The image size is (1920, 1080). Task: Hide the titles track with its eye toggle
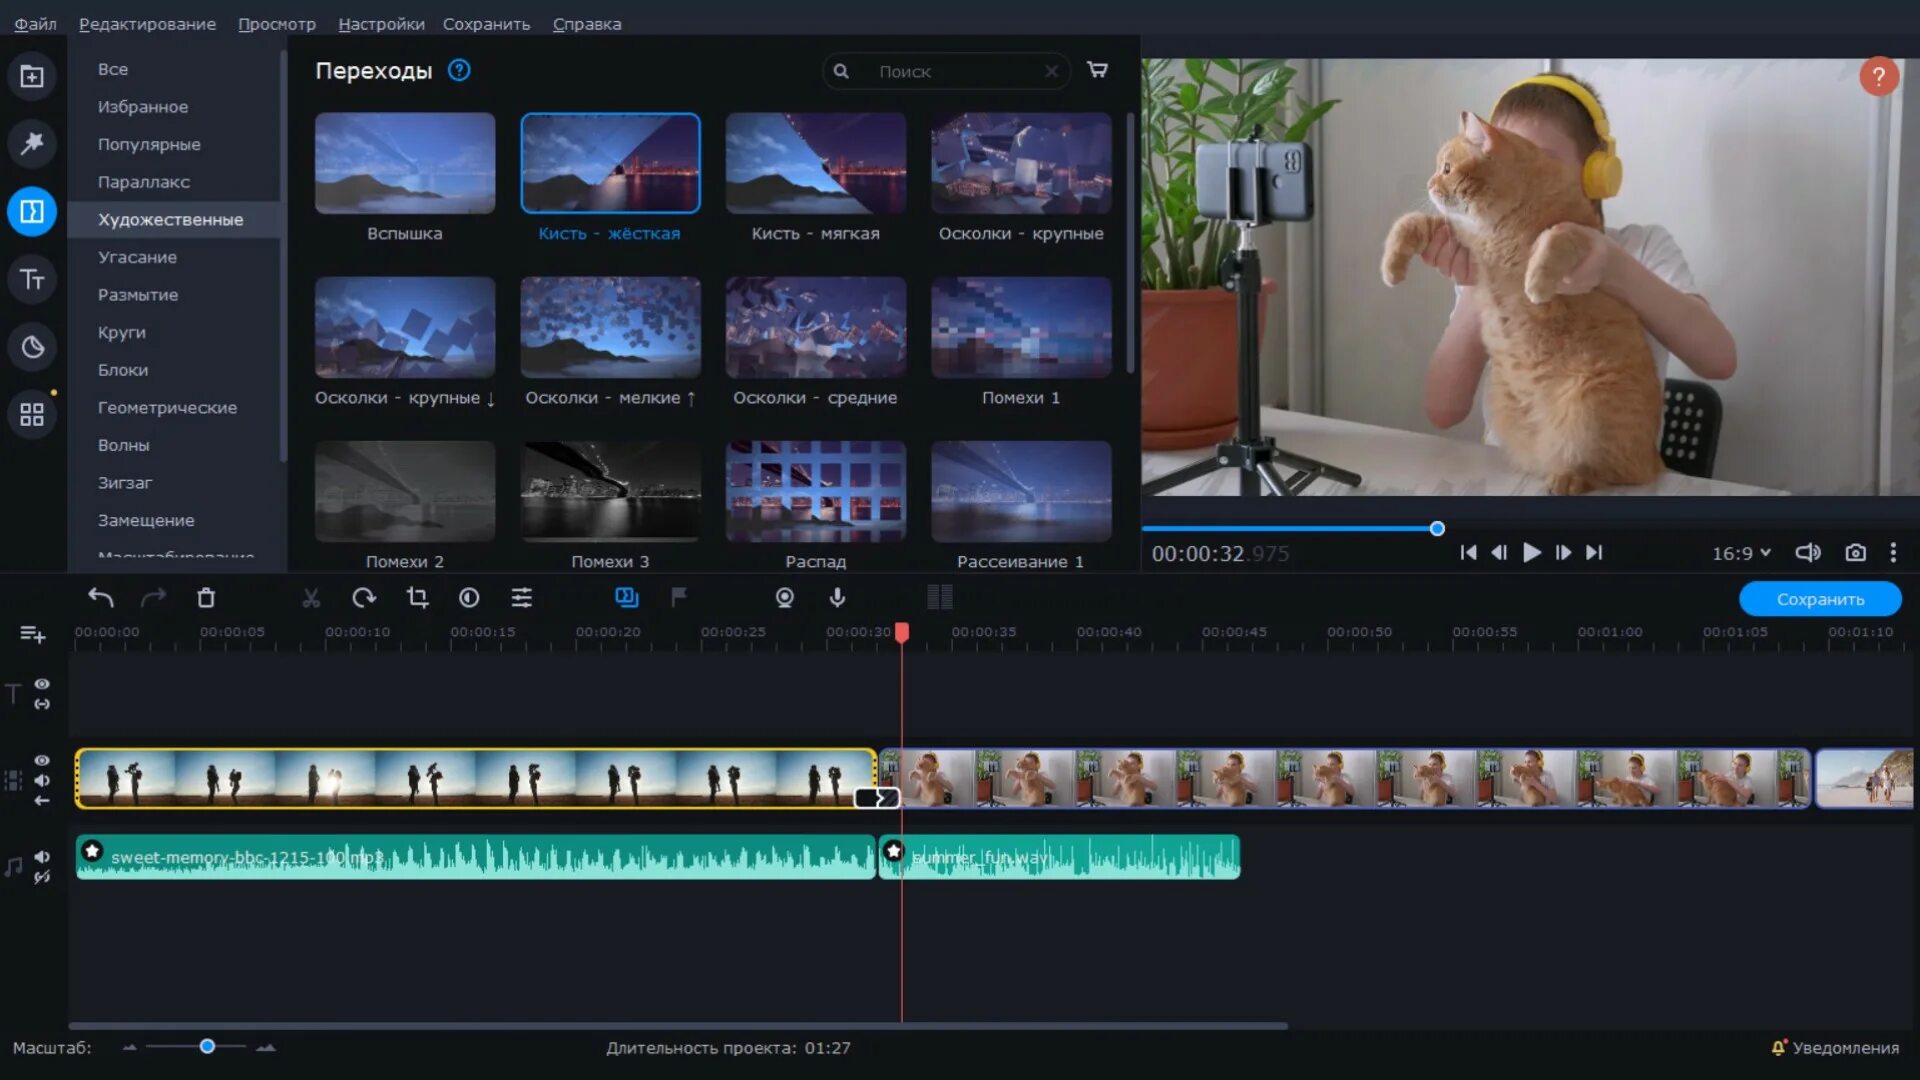41,684
